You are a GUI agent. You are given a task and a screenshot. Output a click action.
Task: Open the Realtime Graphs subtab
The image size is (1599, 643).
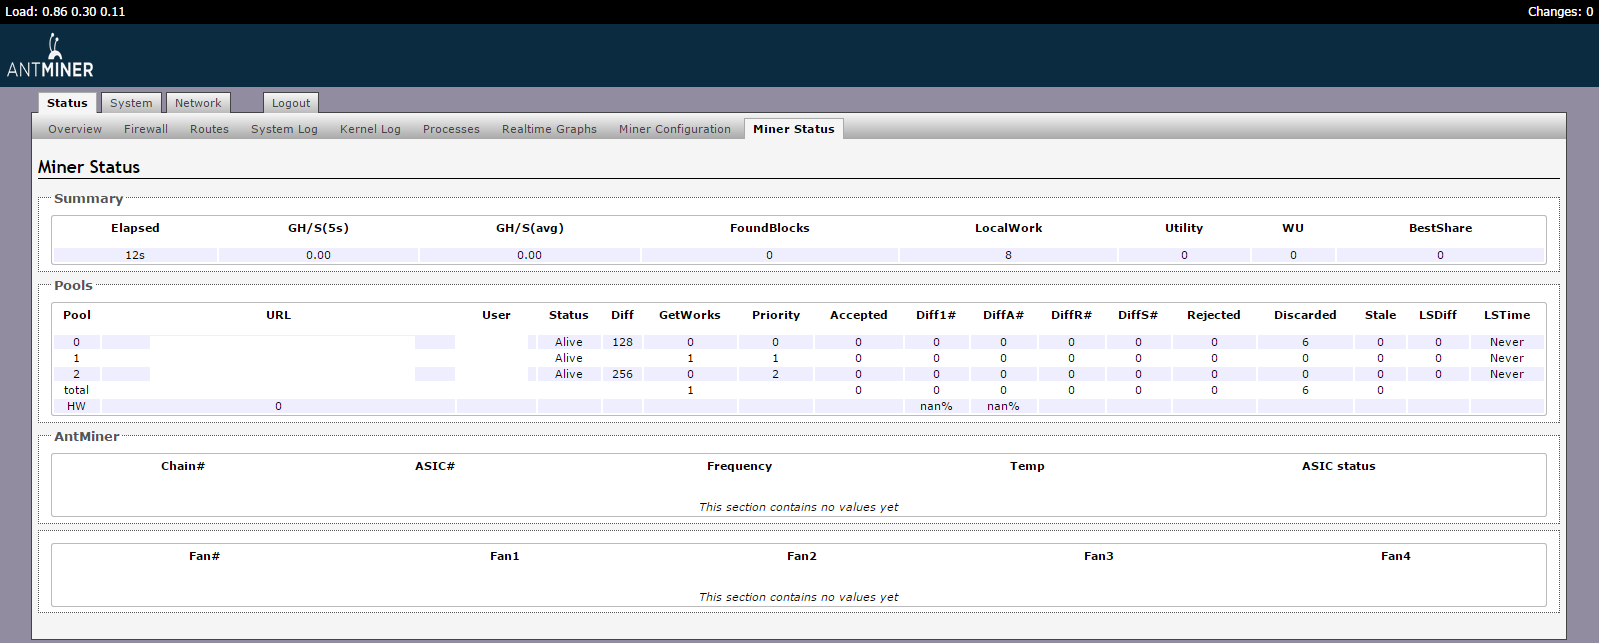549,129
